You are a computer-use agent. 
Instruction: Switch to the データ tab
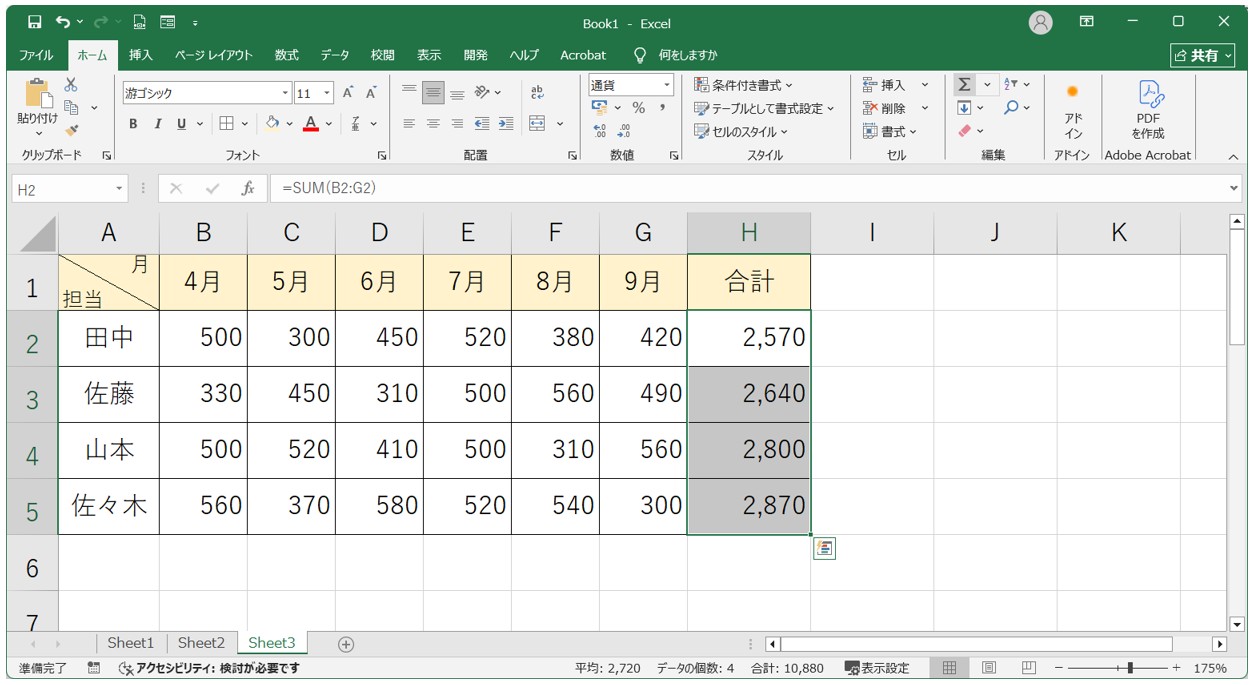335,55
